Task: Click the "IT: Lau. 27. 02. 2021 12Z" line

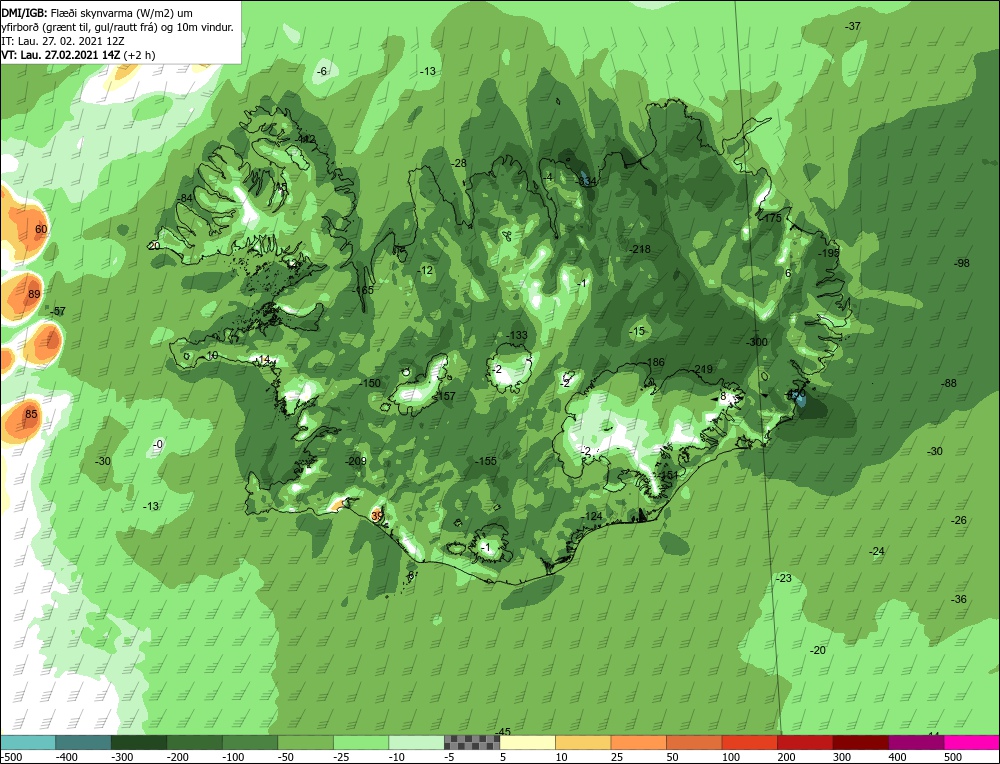Action: pyautogui.click(x=63, y=41)
